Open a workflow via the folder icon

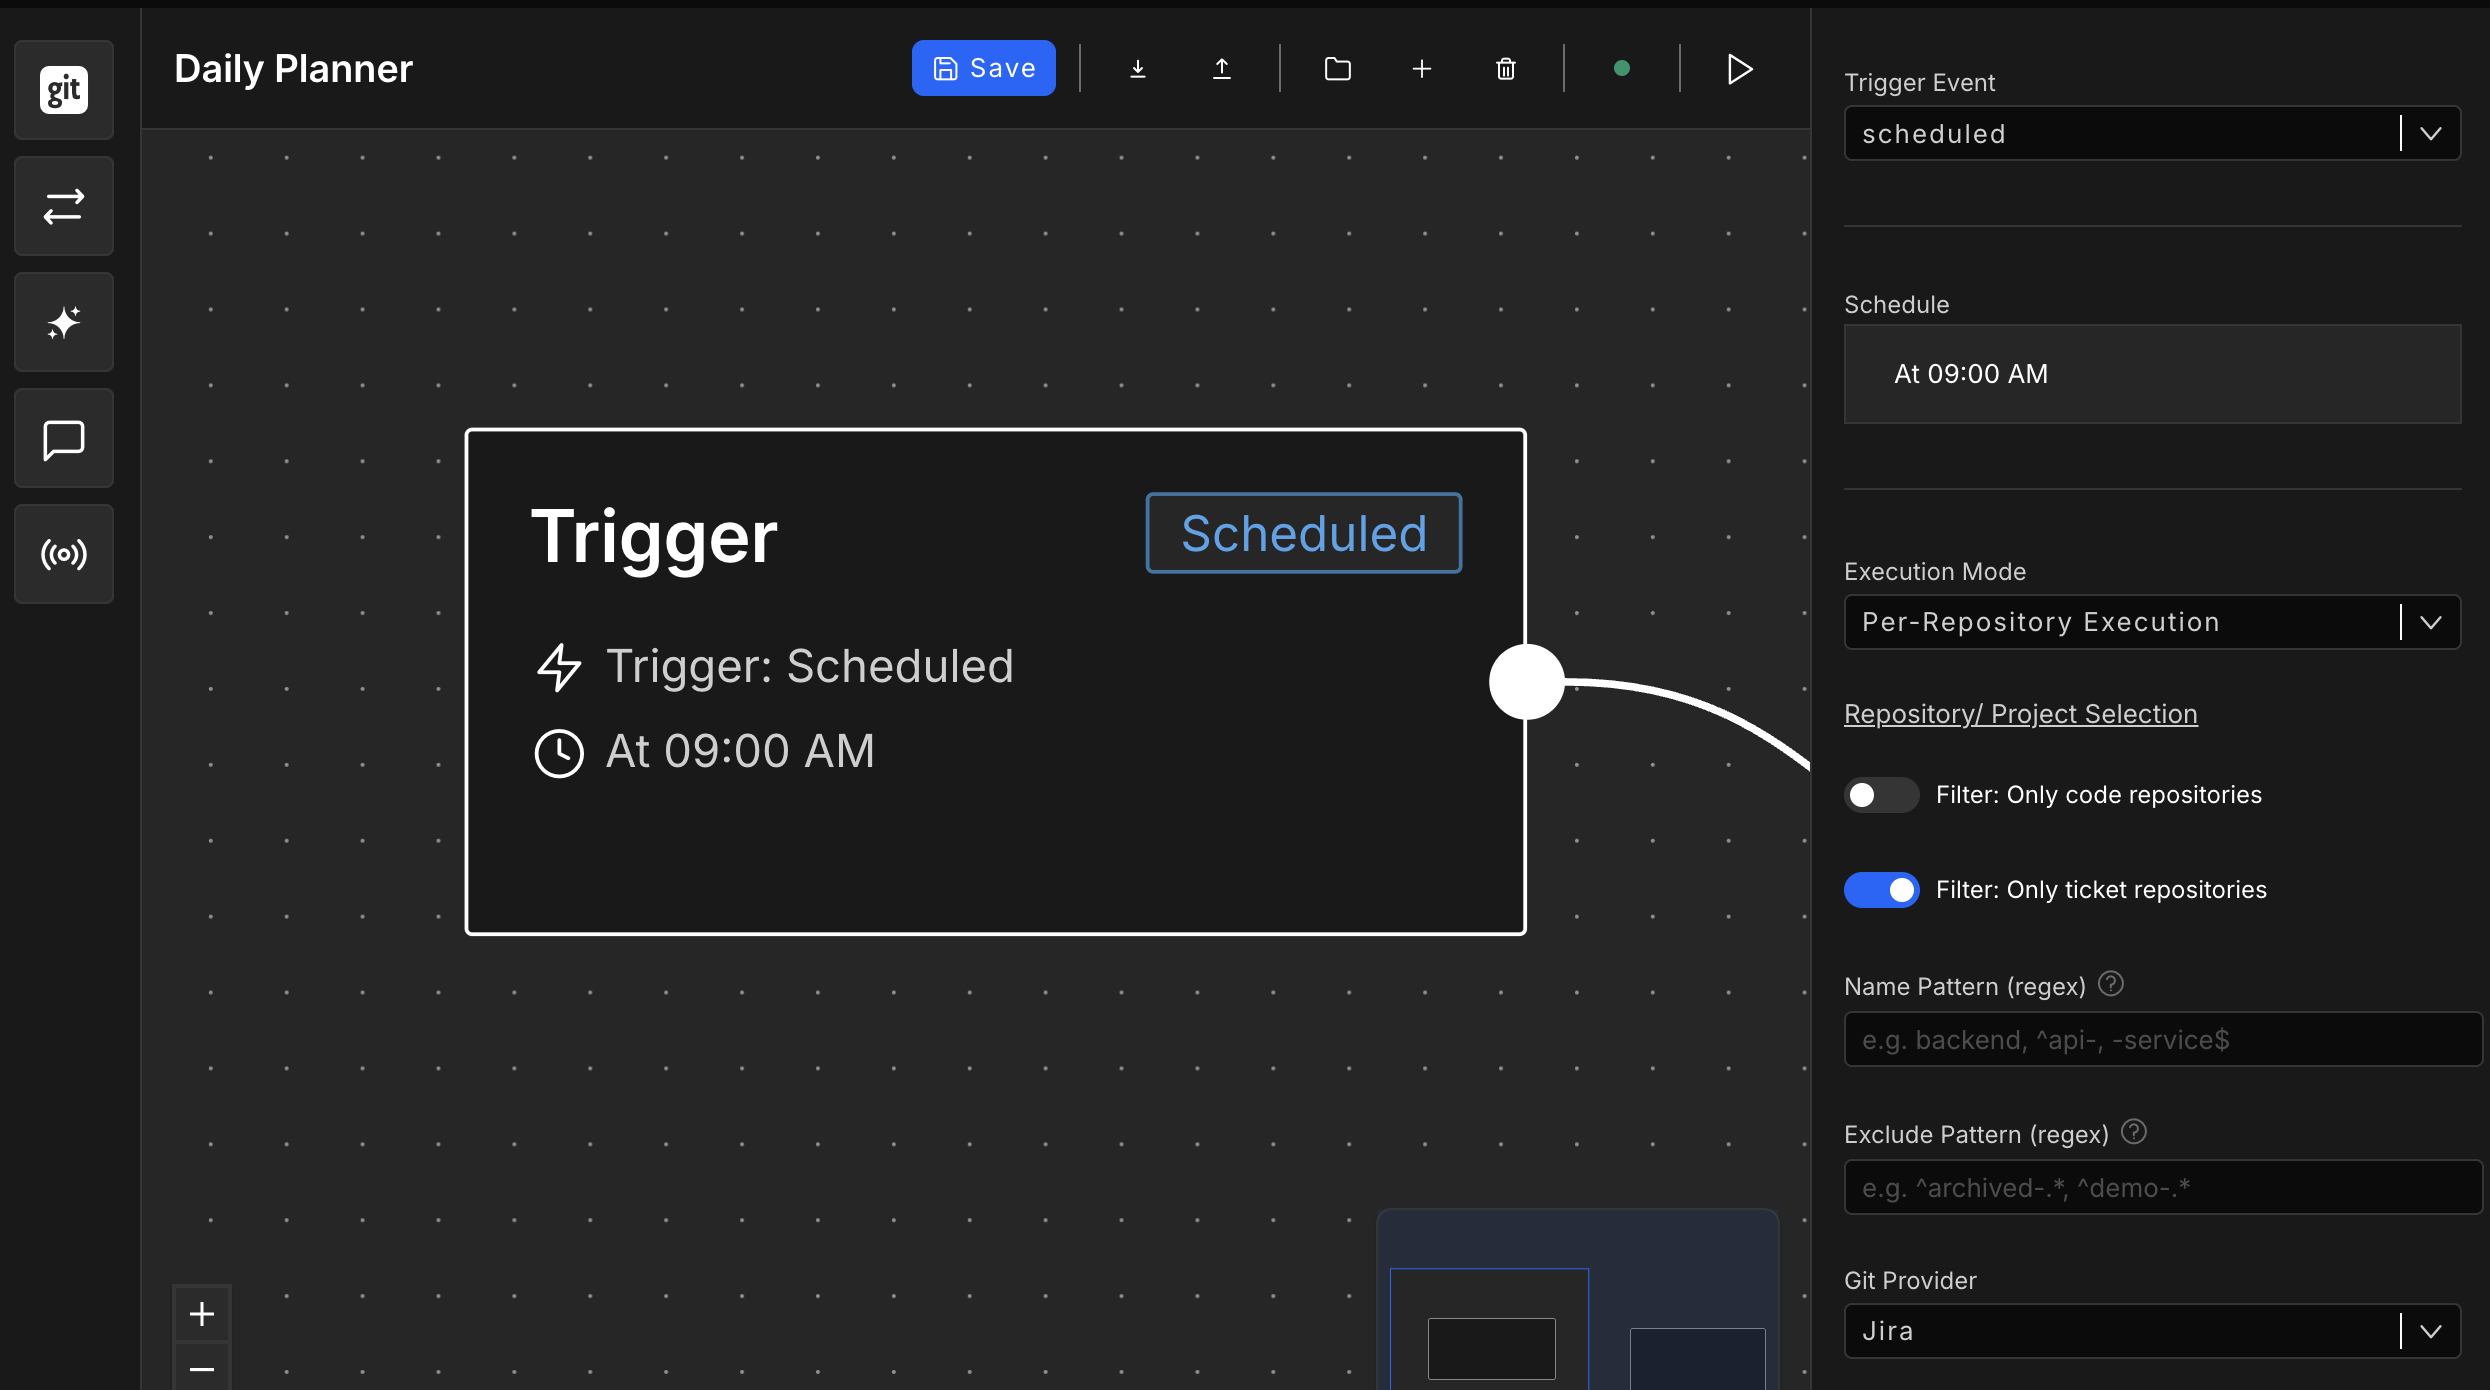pyautogui.click(x=1338, y=68)
